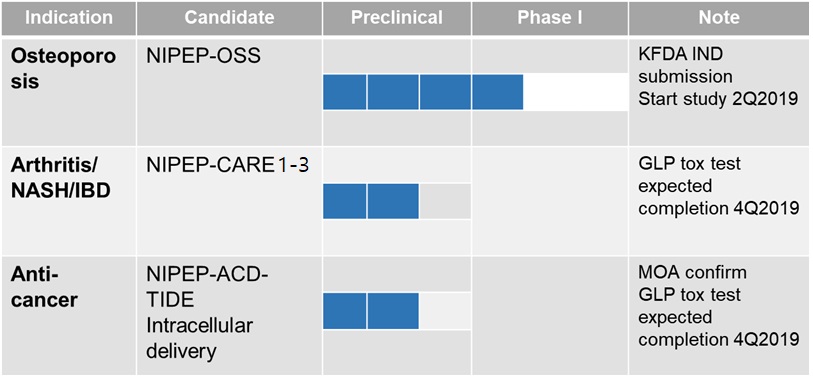Screen dimensions: 813x377
Task: Click the empty Phase I cell for Anti-cancer
Action: pyautogui.click(x=550, y=315)
